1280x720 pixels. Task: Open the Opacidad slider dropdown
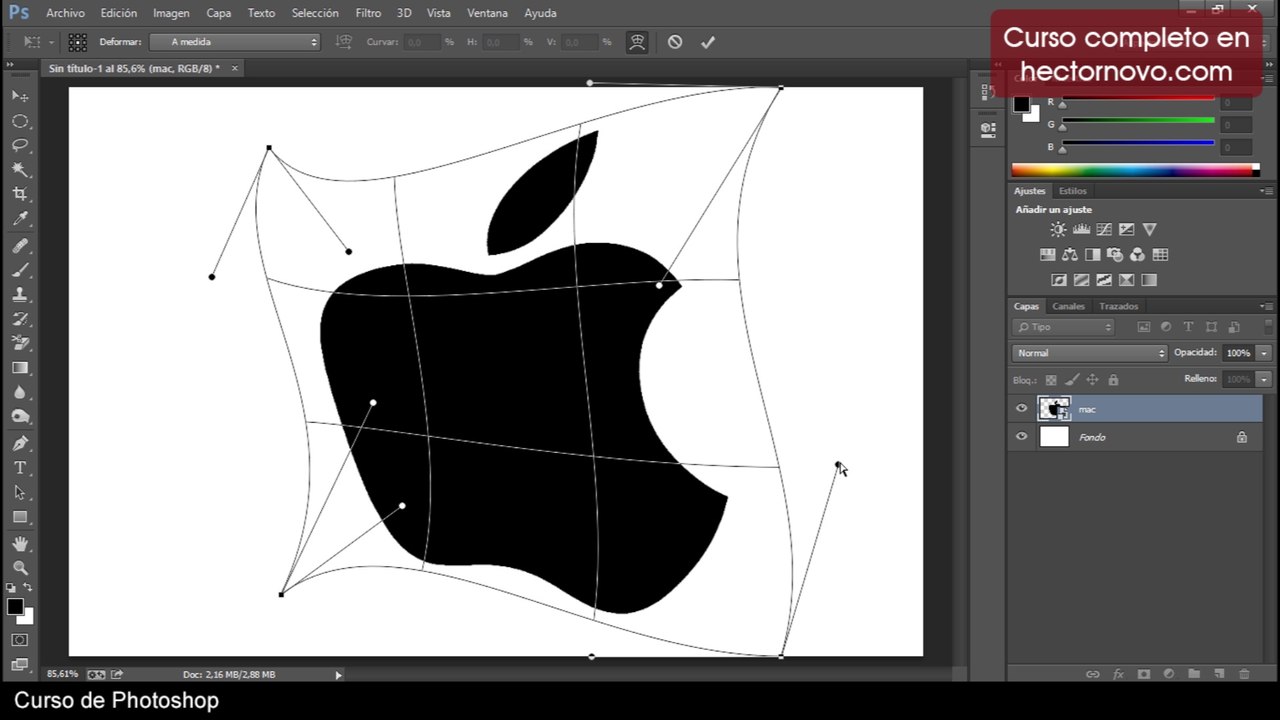coord(1264,353)
